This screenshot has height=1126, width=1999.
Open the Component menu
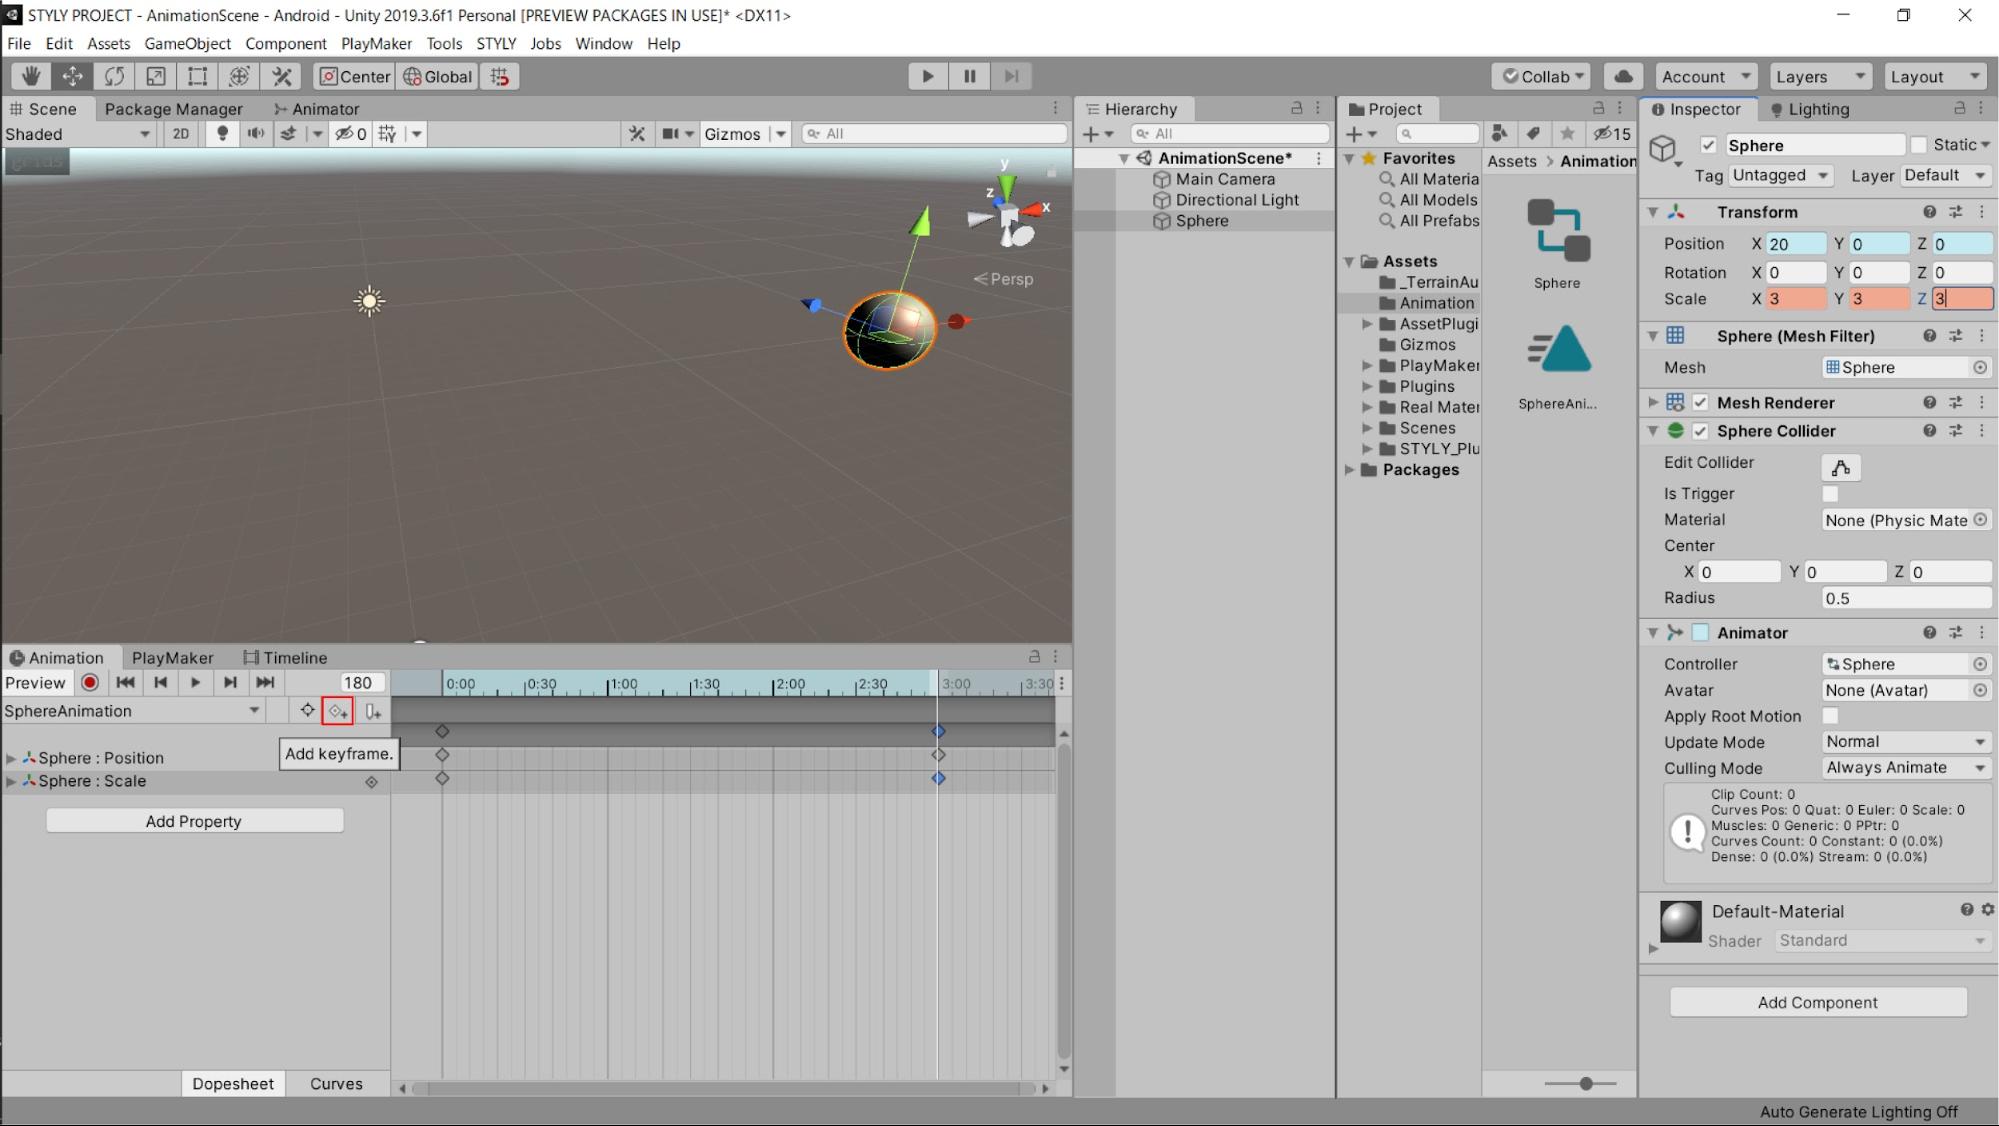coord(286,44)
